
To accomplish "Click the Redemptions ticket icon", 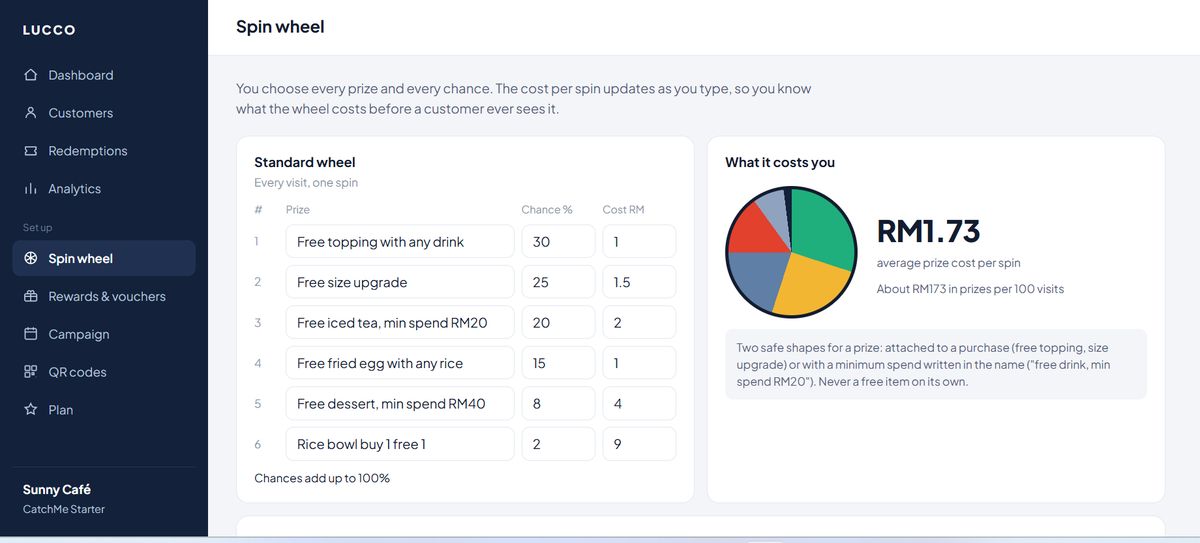I will [x=30, y=151].
